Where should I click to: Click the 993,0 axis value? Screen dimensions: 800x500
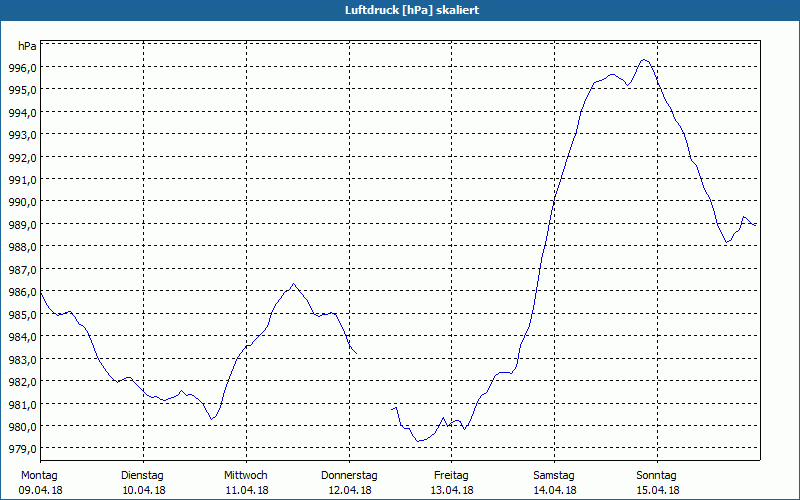[x=22, y=135]
